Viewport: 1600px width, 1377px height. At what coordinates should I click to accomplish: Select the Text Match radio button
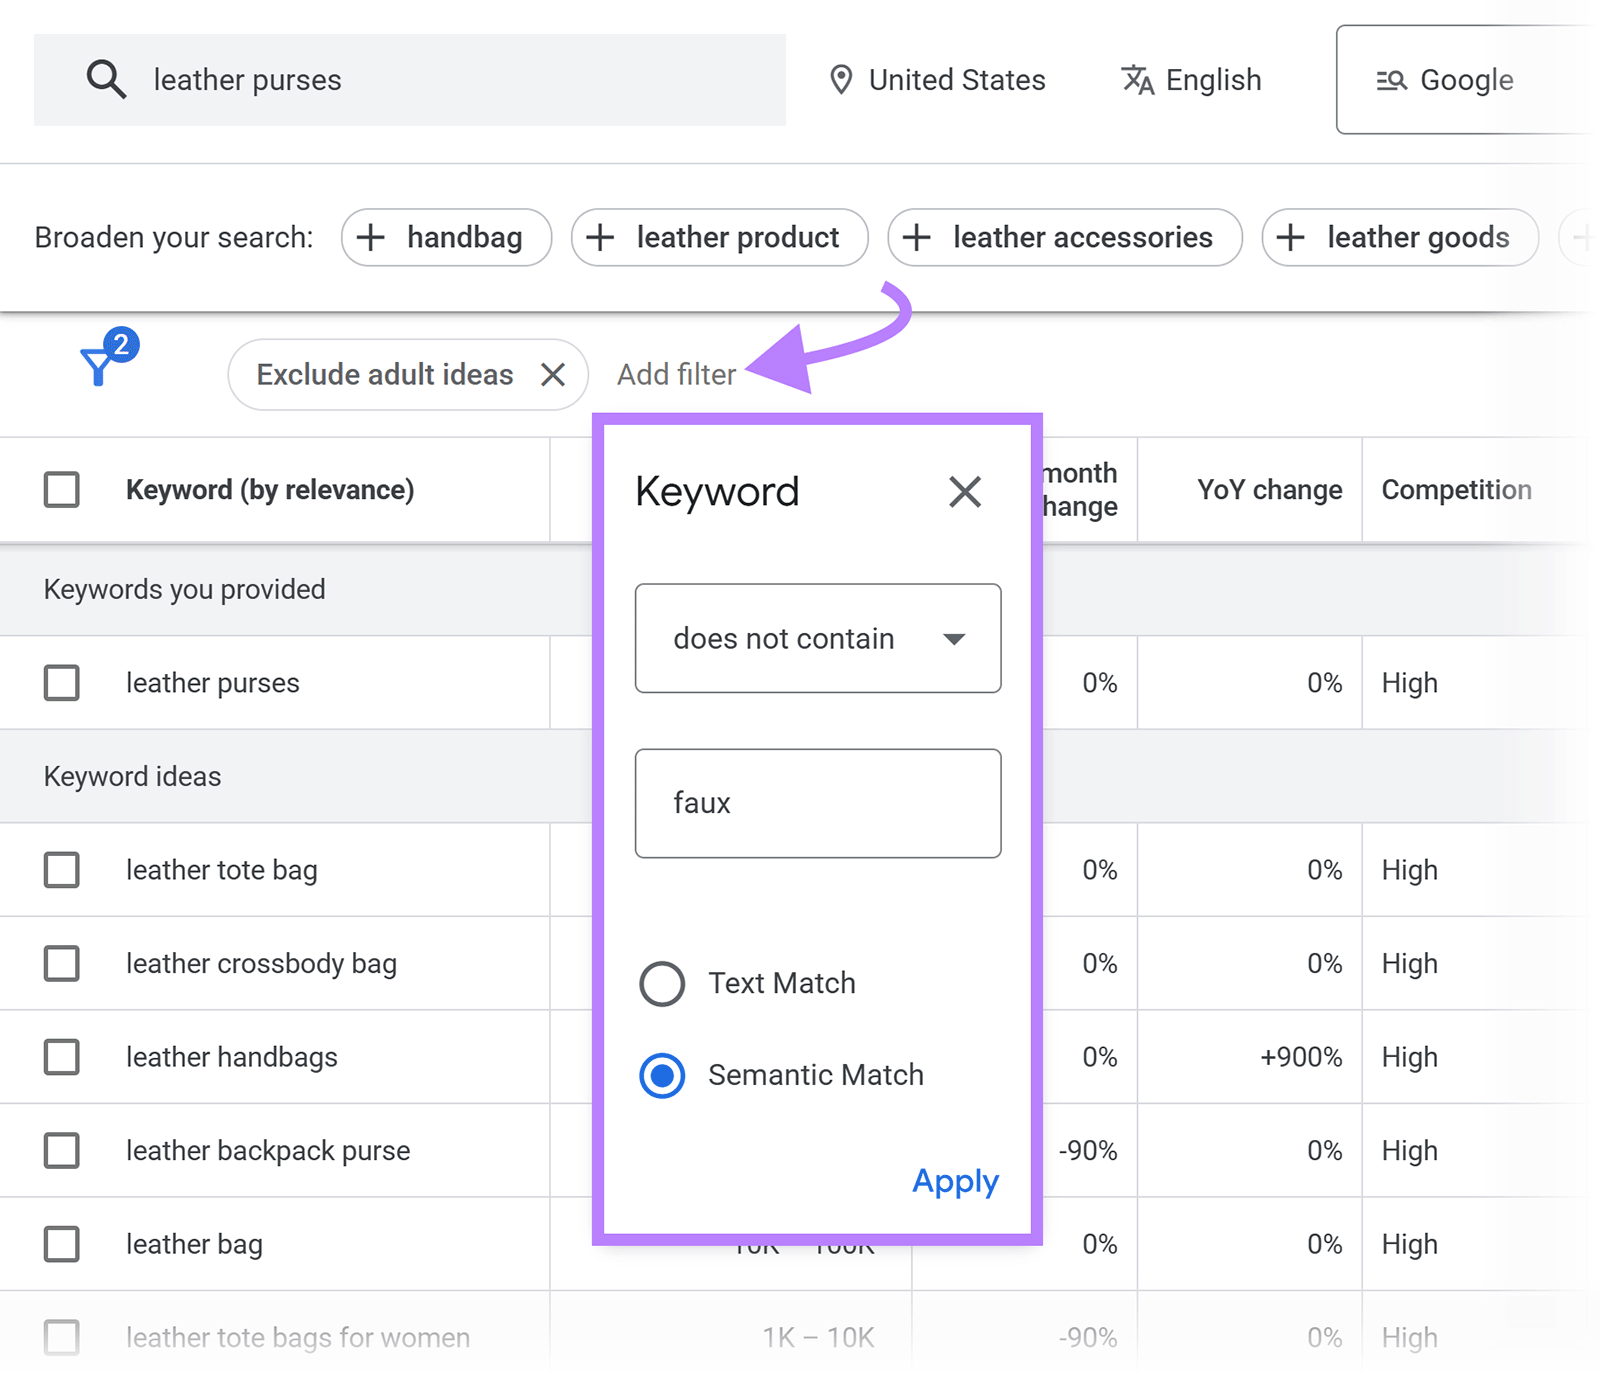click(x=661, y=983)
